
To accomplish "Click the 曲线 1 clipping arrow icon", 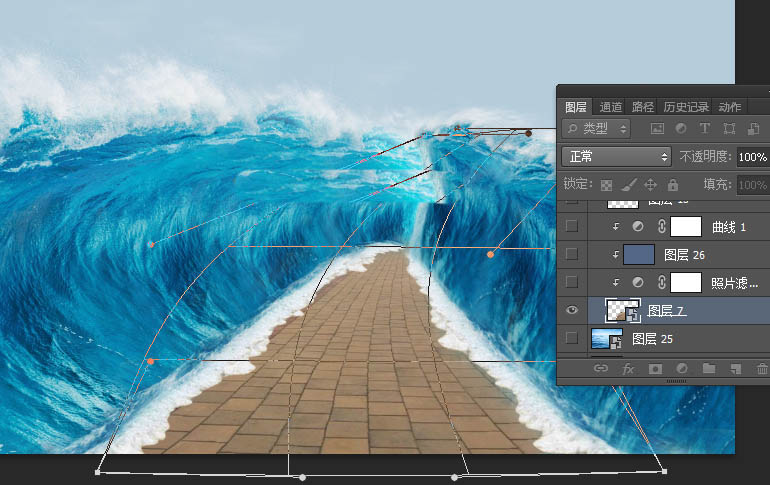I will coord(615,226).
